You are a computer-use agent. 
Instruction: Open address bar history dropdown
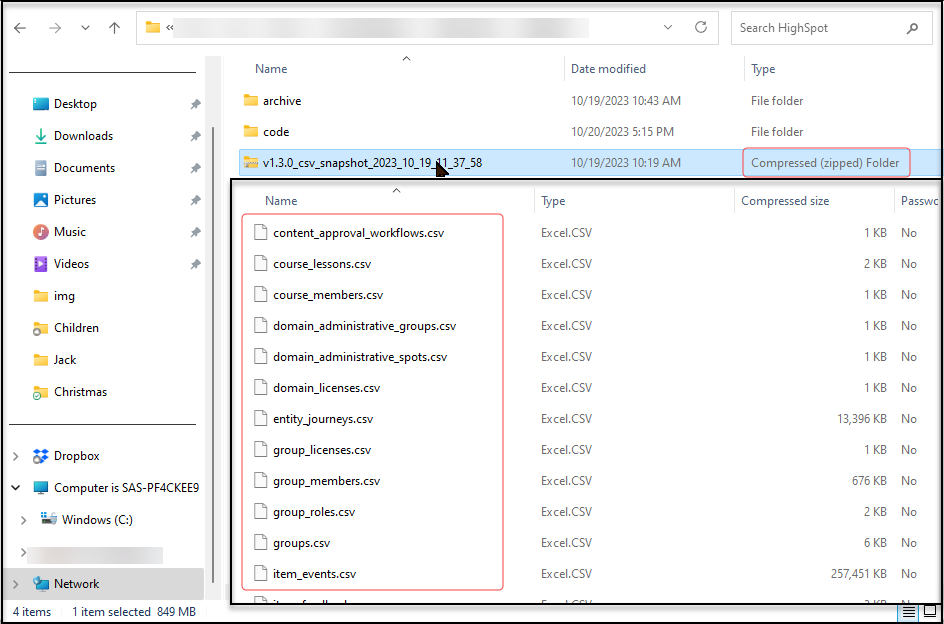point(668,28)
